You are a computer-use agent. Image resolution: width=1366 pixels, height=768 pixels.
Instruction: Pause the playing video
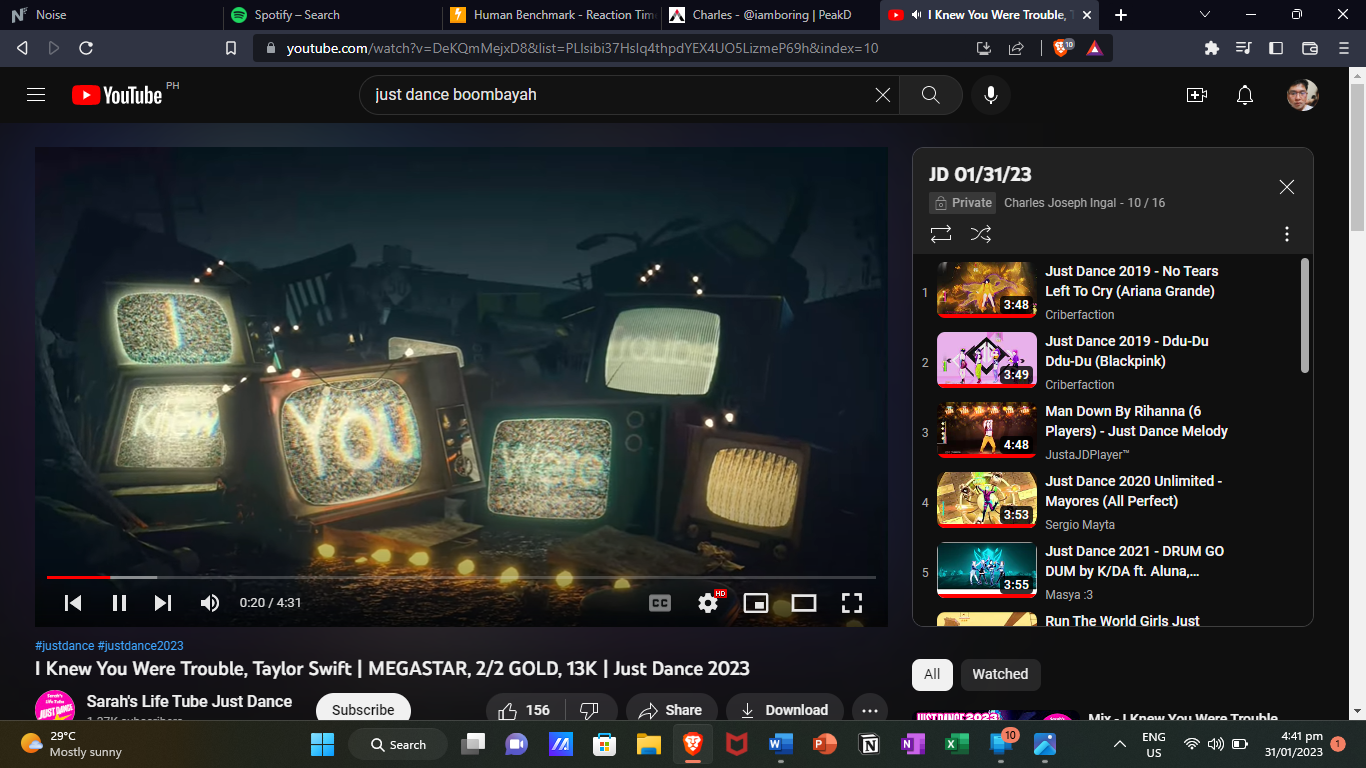coord(119,603)
